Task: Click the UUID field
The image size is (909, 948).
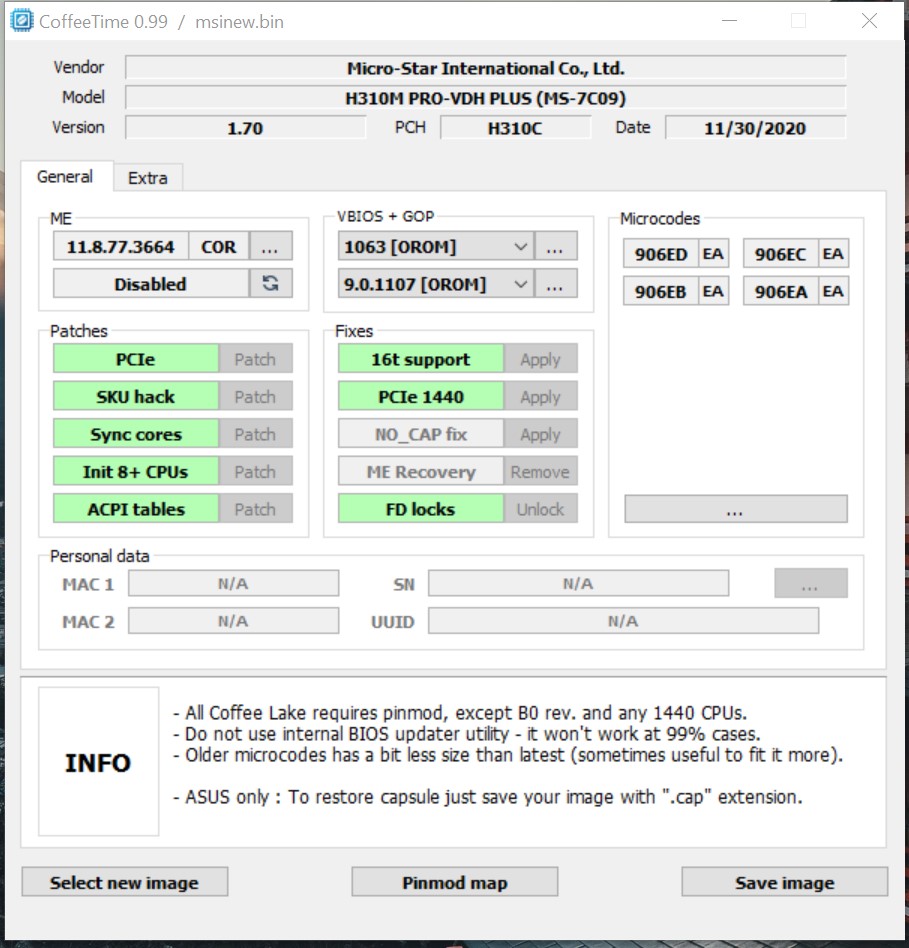Action: (623, 621)
